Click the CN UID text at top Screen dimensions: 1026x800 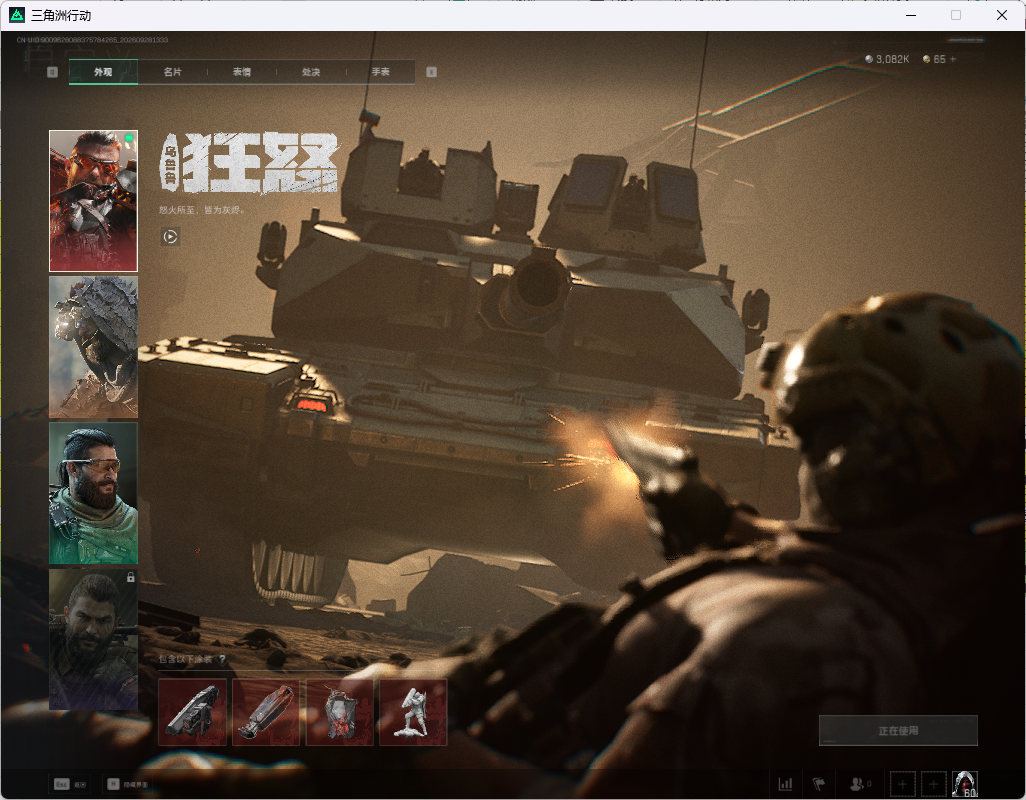click(92, 40)
